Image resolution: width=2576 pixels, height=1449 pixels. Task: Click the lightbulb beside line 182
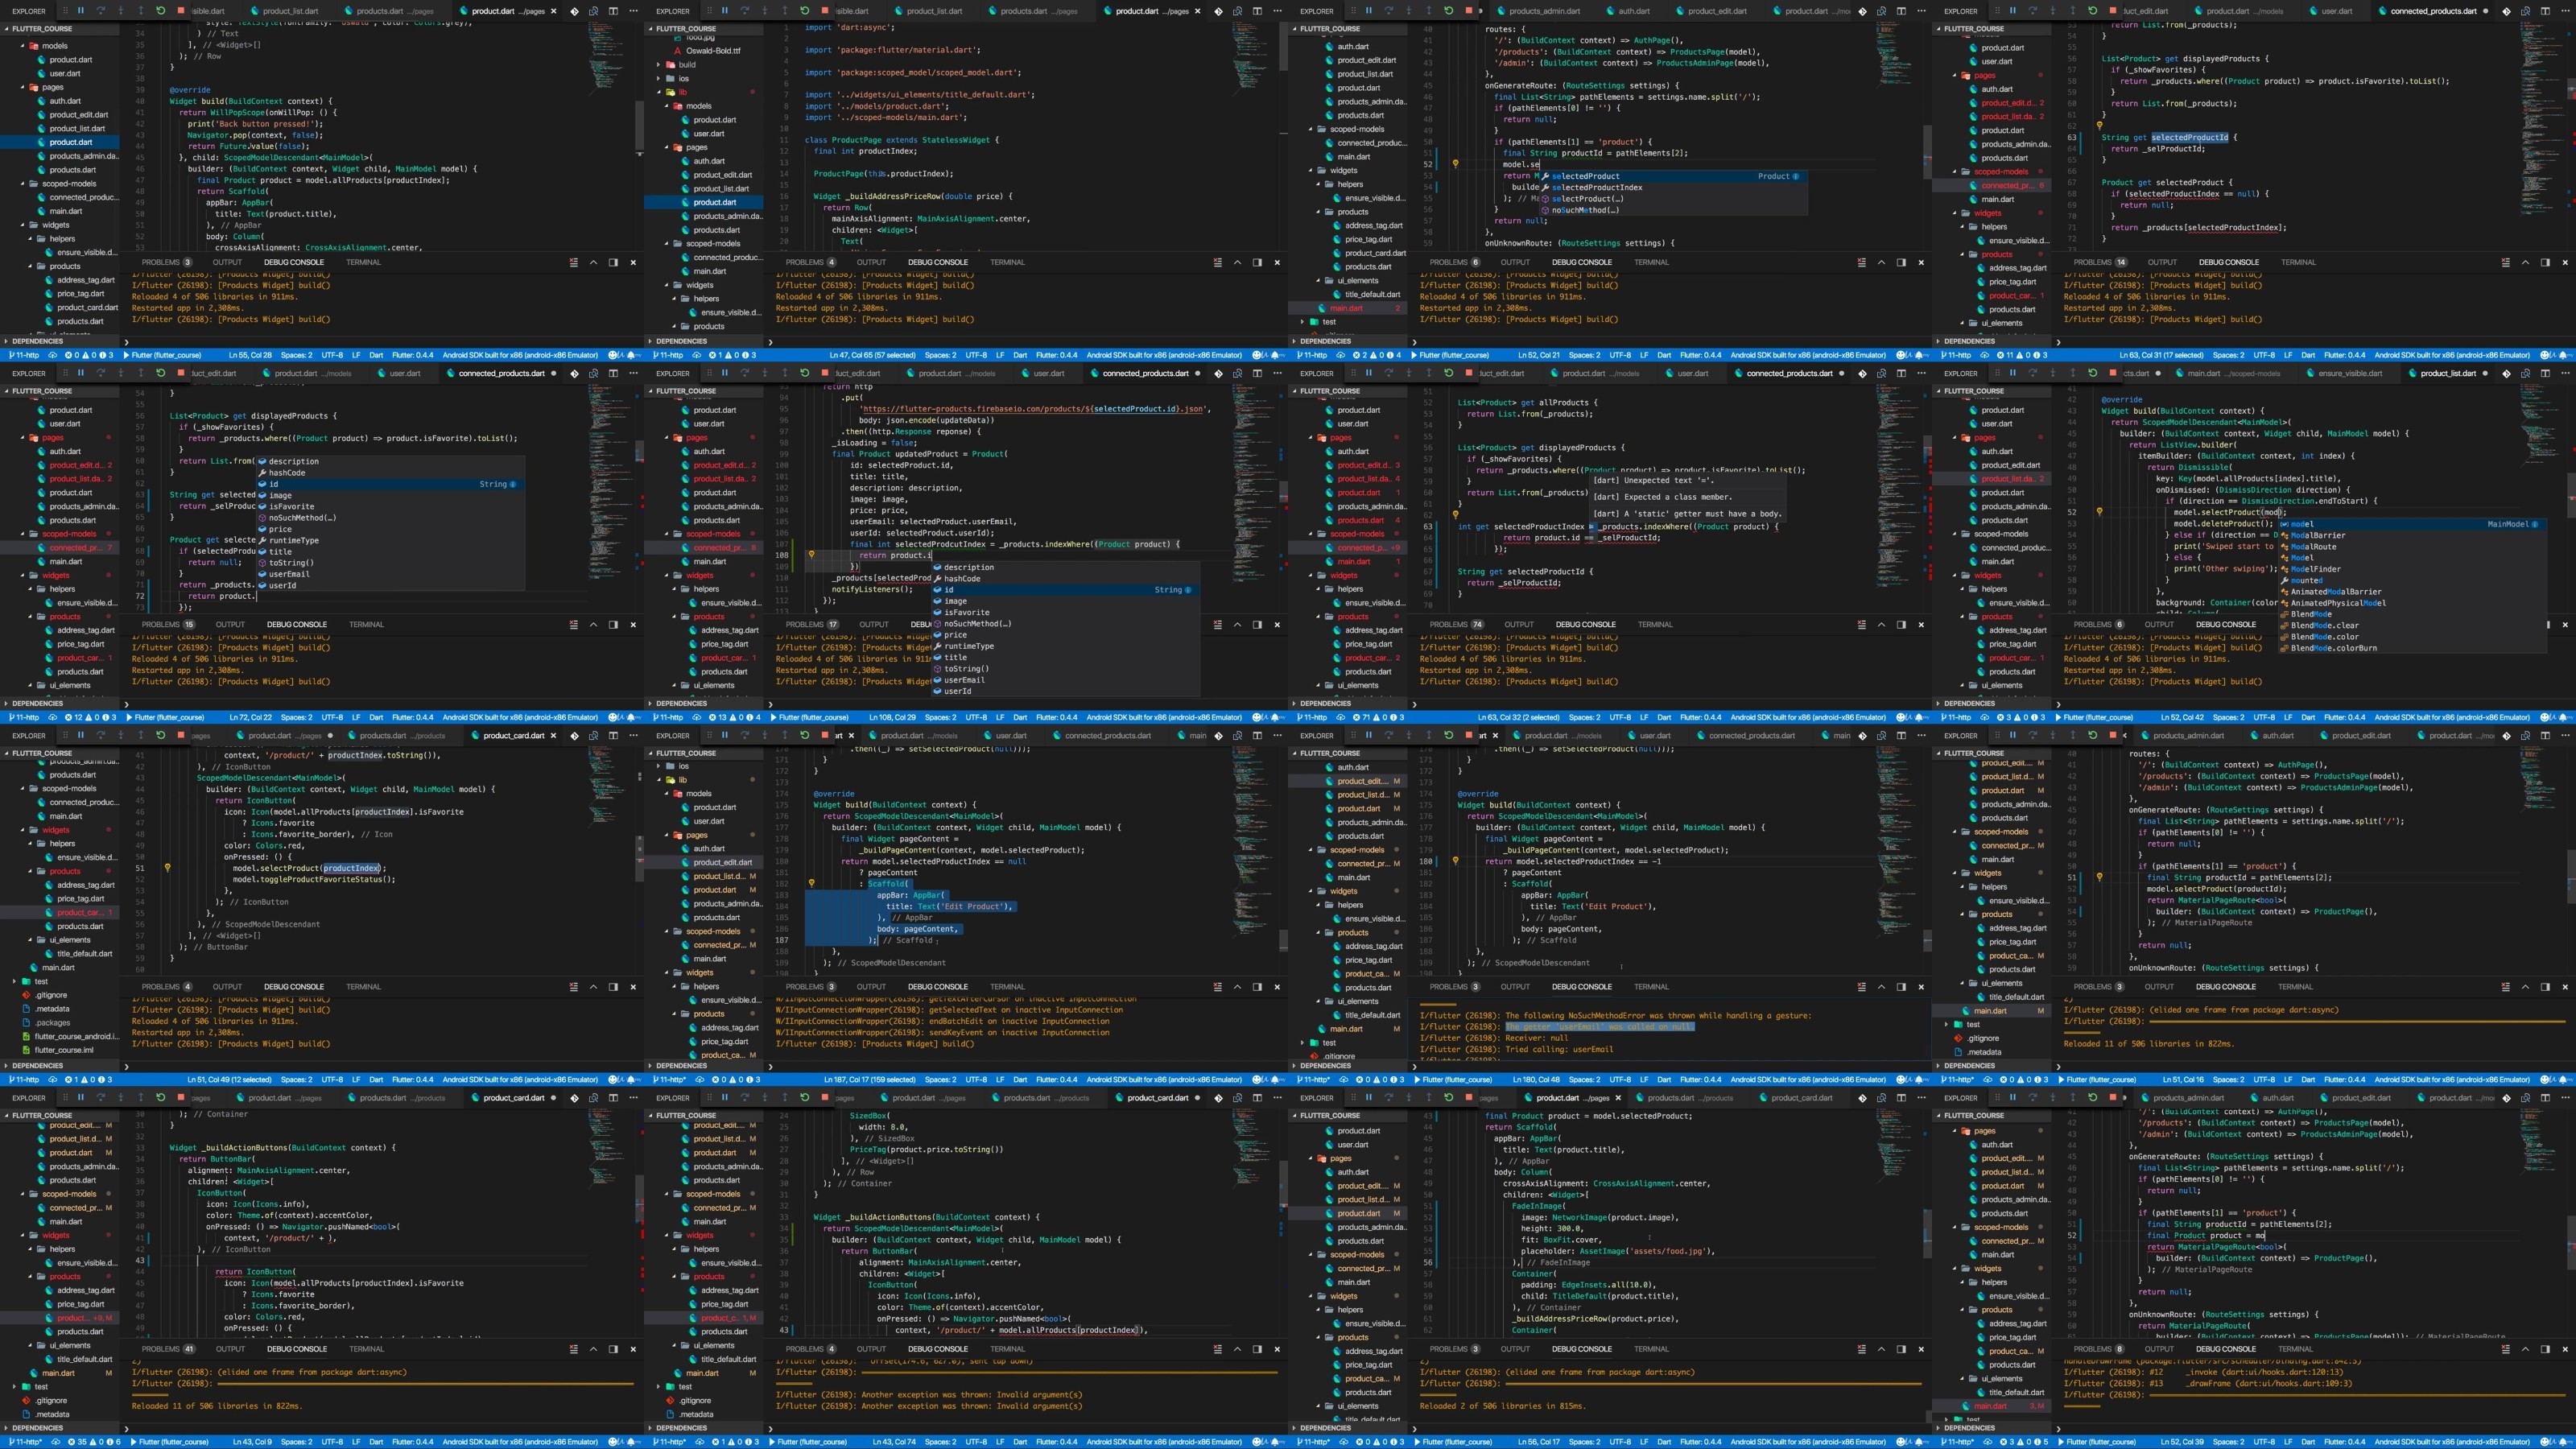tap(811, 884)
